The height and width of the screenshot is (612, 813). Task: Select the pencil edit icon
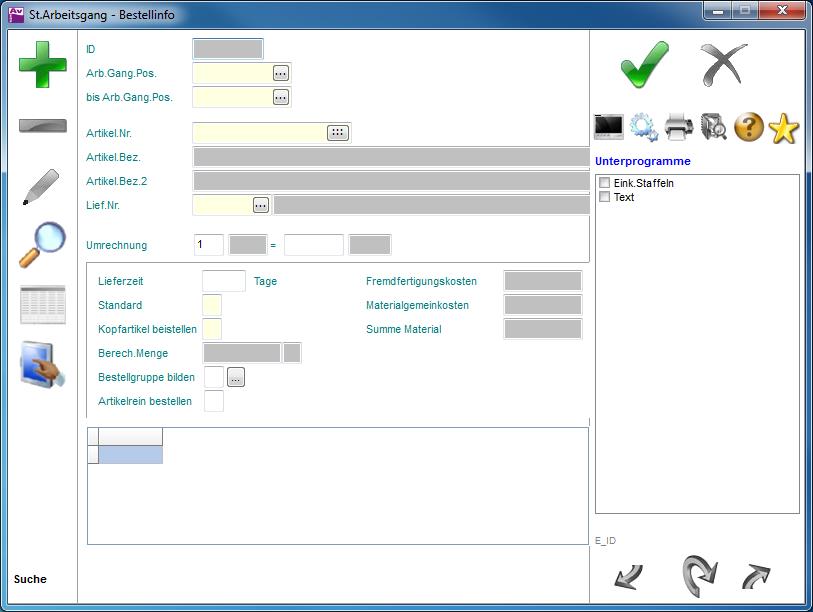tap(41, 187)
